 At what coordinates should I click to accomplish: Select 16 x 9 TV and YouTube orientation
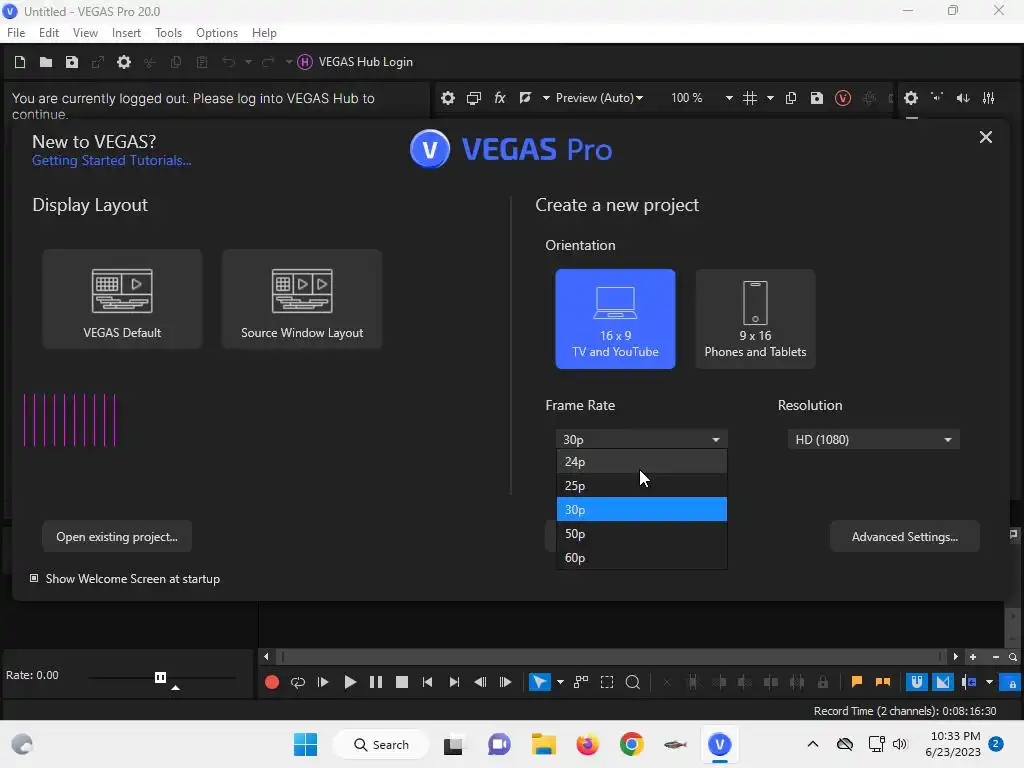point(615,319)
